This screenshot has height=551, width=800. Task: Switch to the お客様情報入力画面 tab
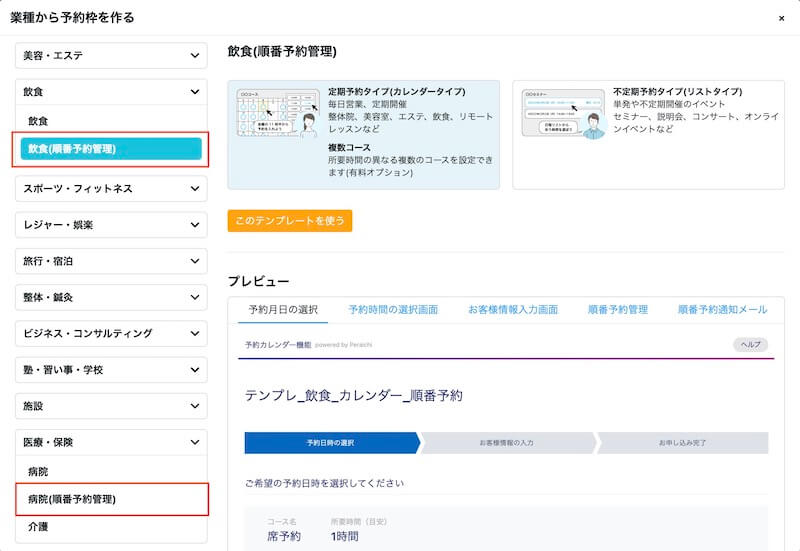512,310
